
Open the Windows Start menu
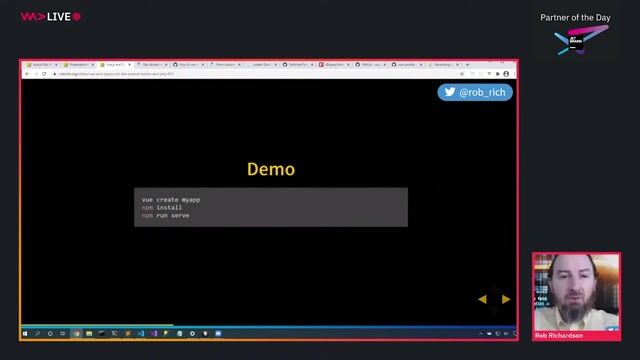[25, 333]
